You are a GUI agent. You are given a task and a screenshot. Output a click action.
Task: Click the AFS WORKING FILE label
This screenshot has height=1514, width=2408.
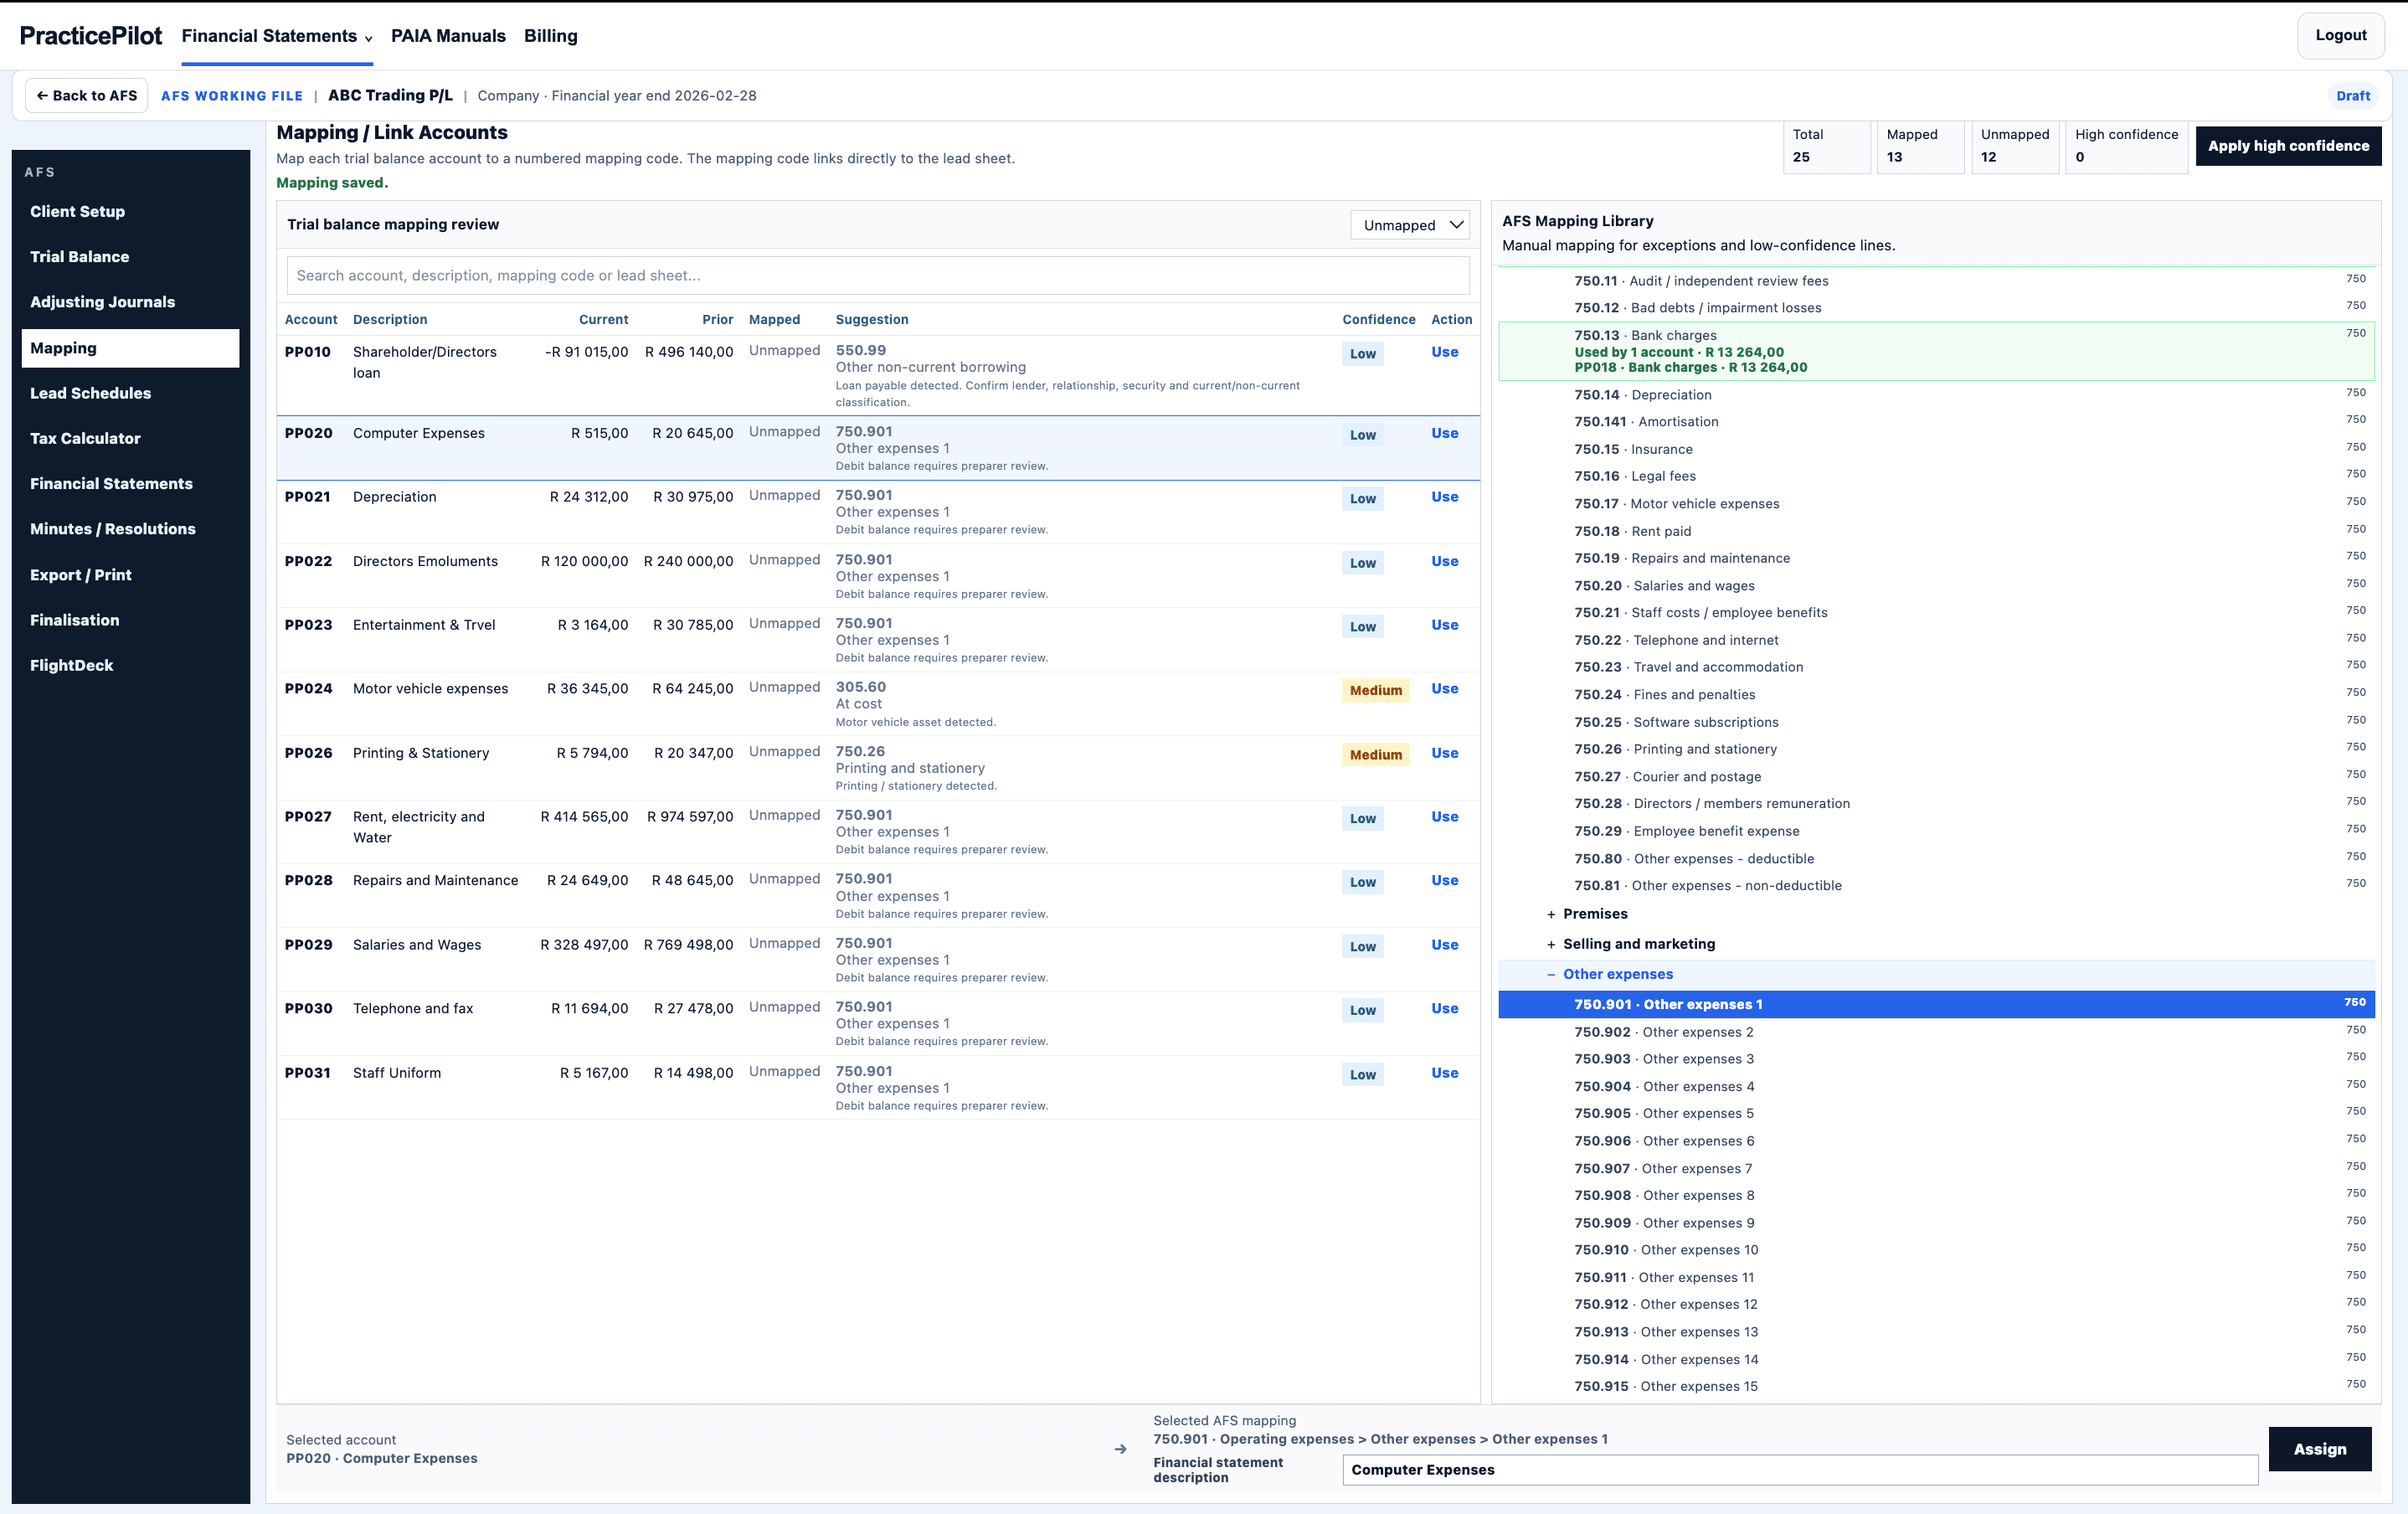(x=232, y=96)
